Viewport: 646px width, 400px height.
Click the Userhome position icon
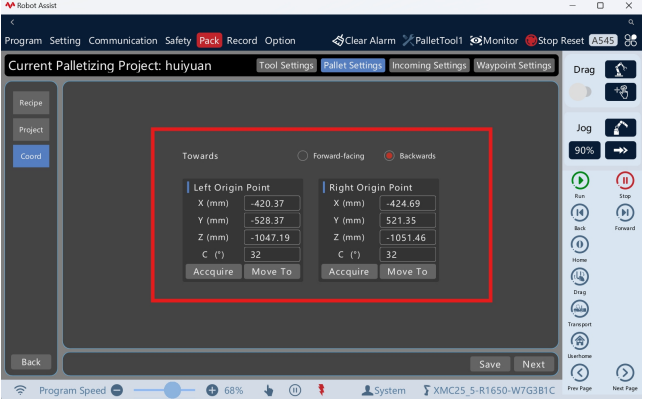580,342
